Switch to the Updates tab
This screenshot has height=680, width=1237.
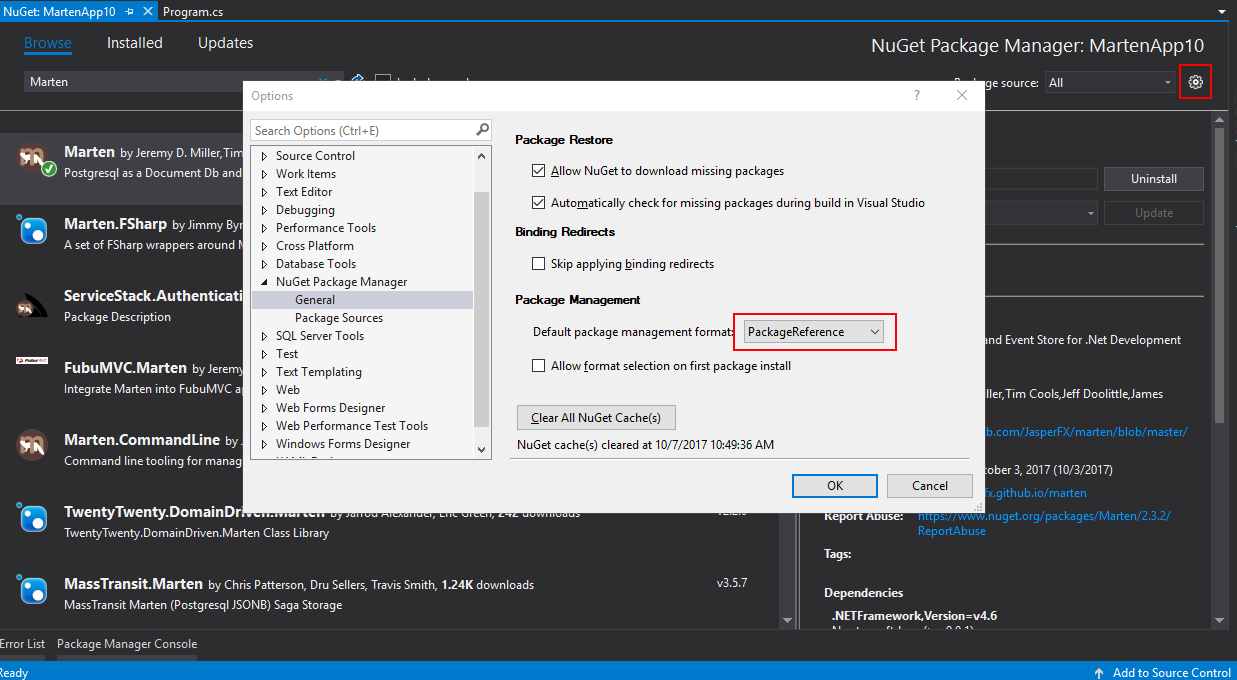click(x=225, y=43)
